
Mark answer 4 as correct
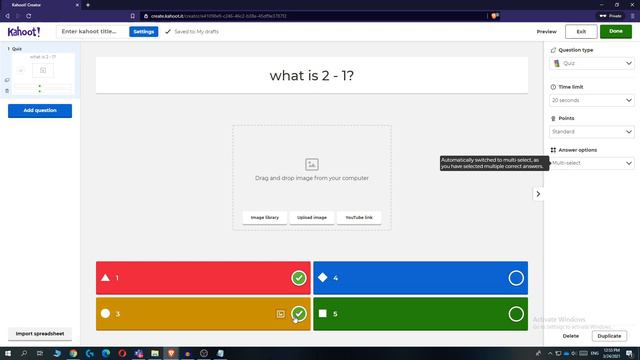tap(516, 278)
